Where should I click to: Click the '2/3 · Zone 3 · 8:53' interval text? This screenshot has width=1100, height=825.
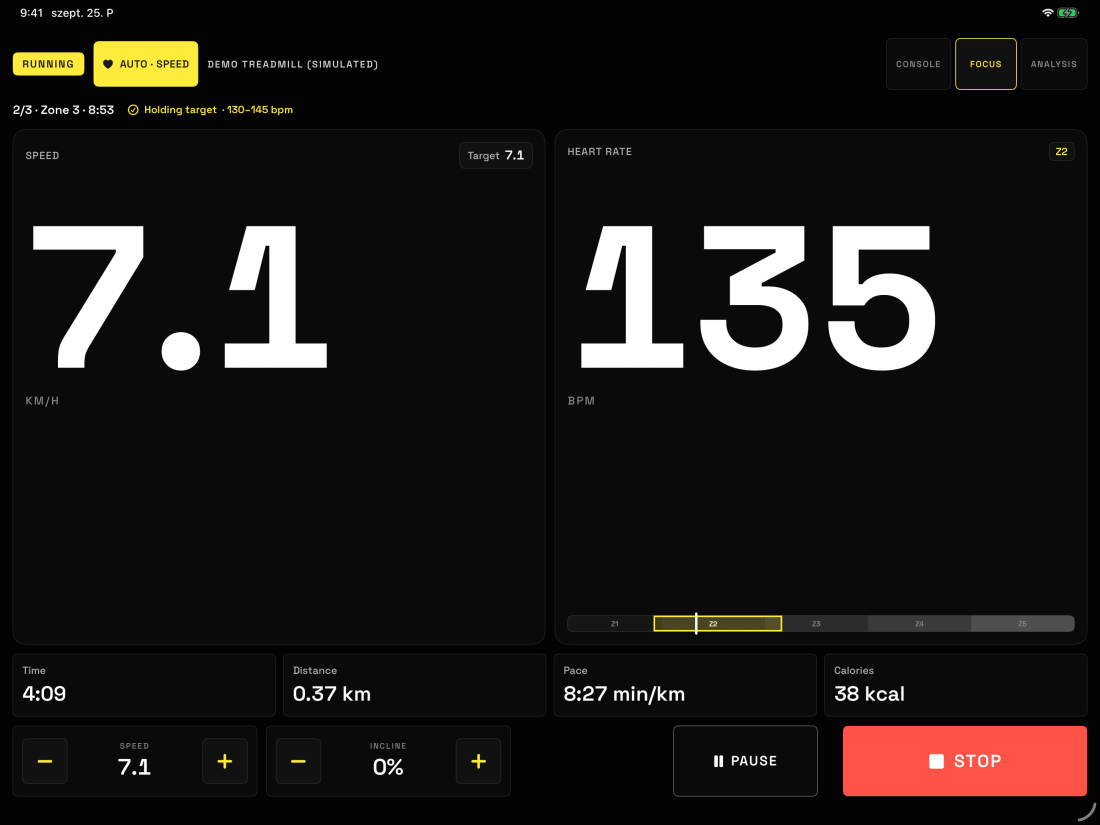click(63, 110)
